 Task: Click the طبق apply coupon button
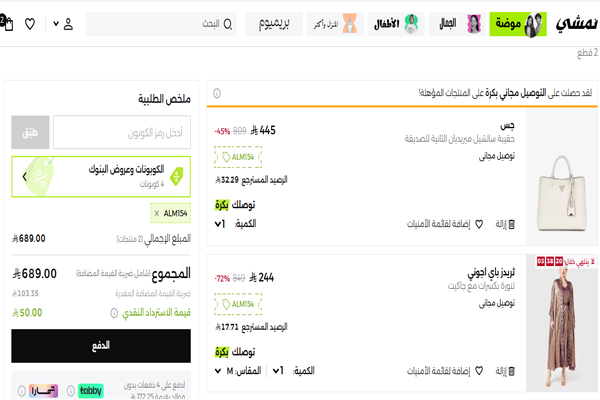(30, 132)
